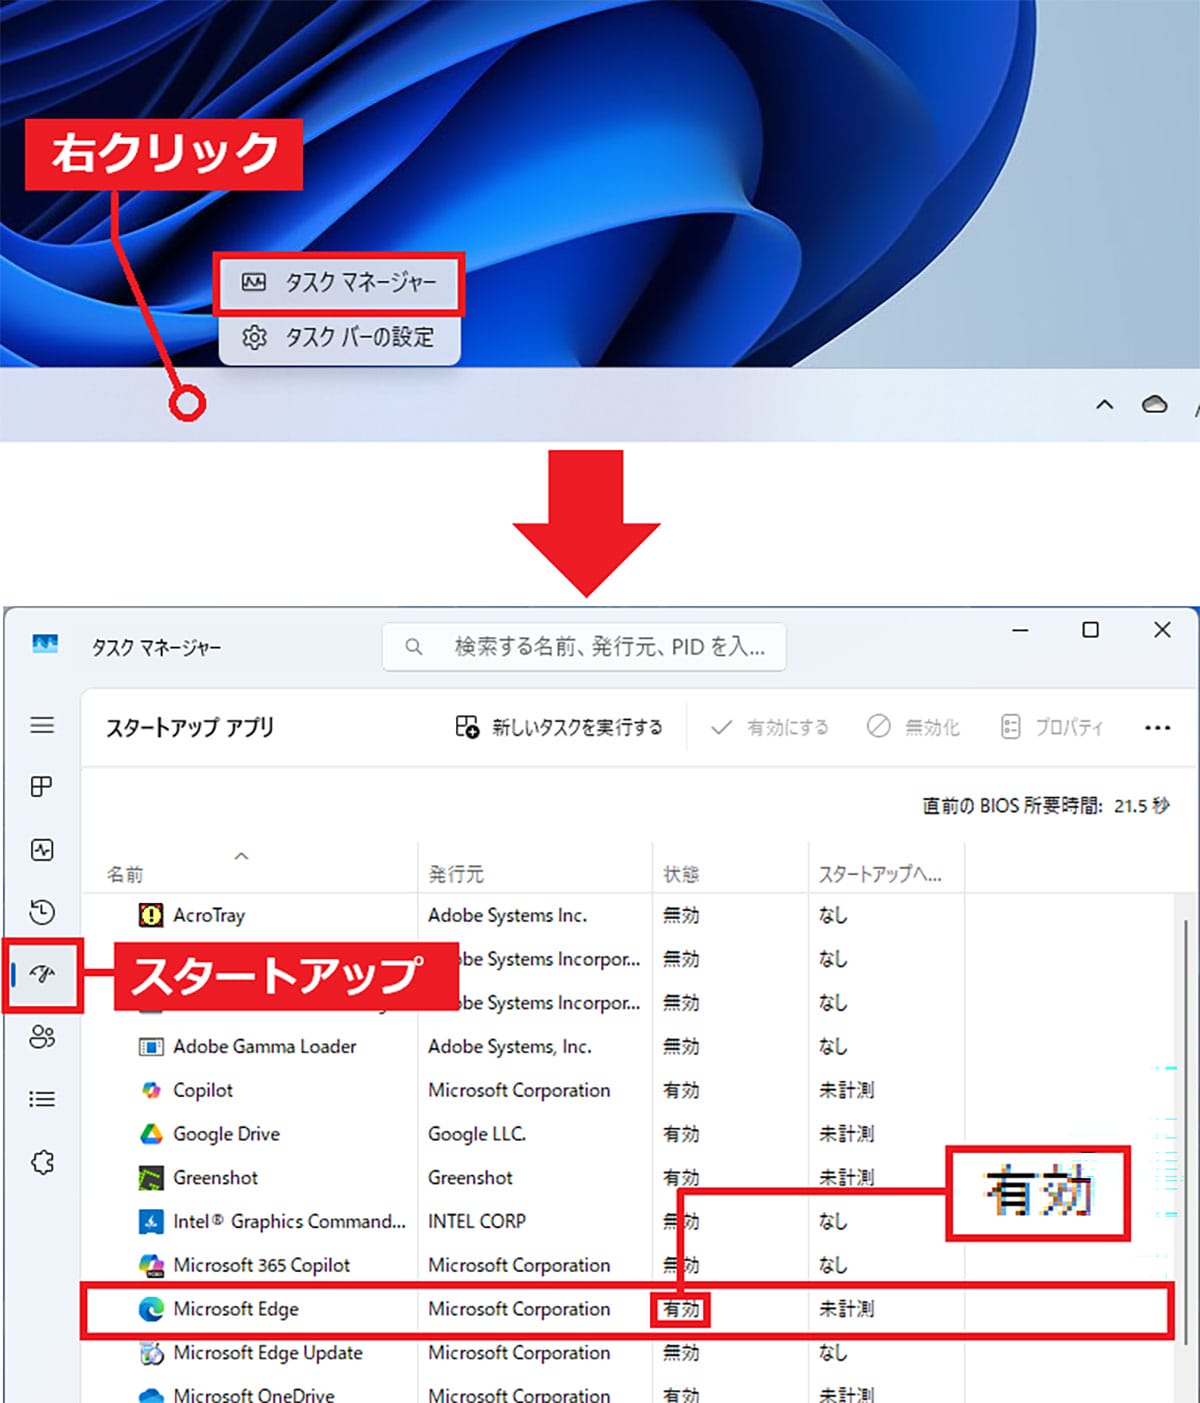1200x1403 pixels.
Task: Sort by 状態 column header
Action: tap(681, 874)
